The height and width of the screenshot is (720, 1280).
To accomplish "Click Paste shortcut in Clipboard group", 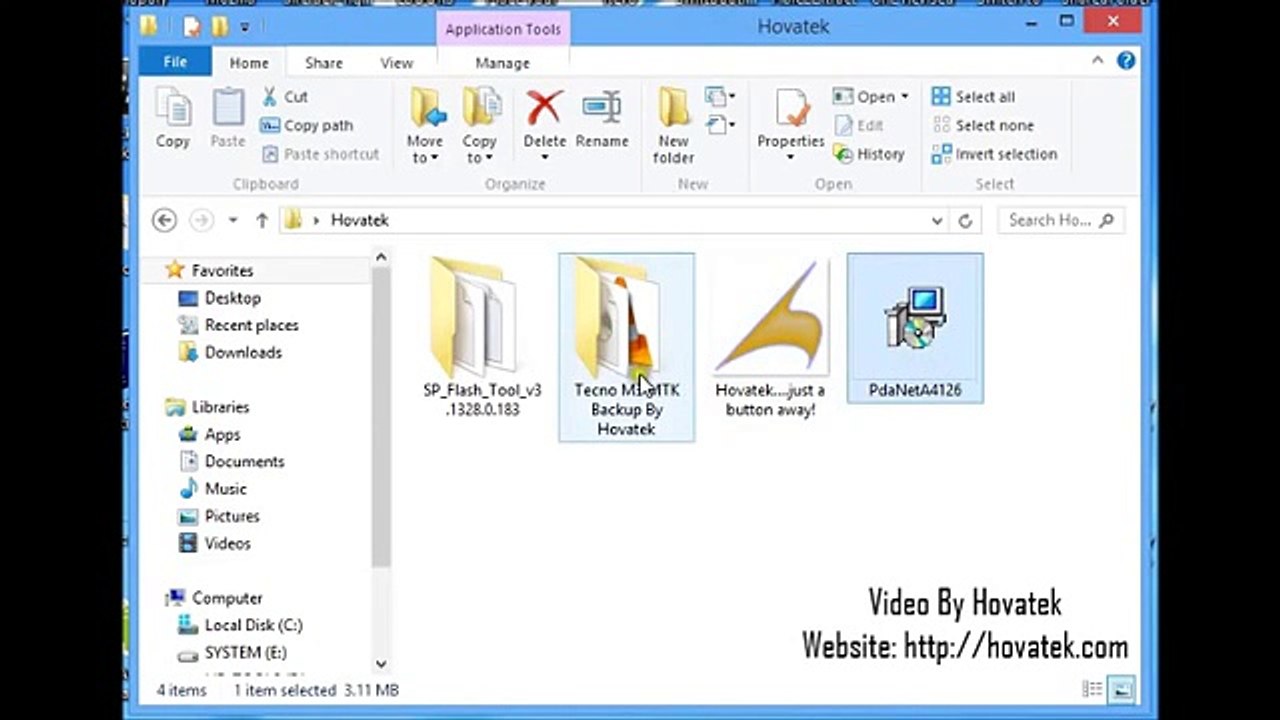I will (320, 154).
